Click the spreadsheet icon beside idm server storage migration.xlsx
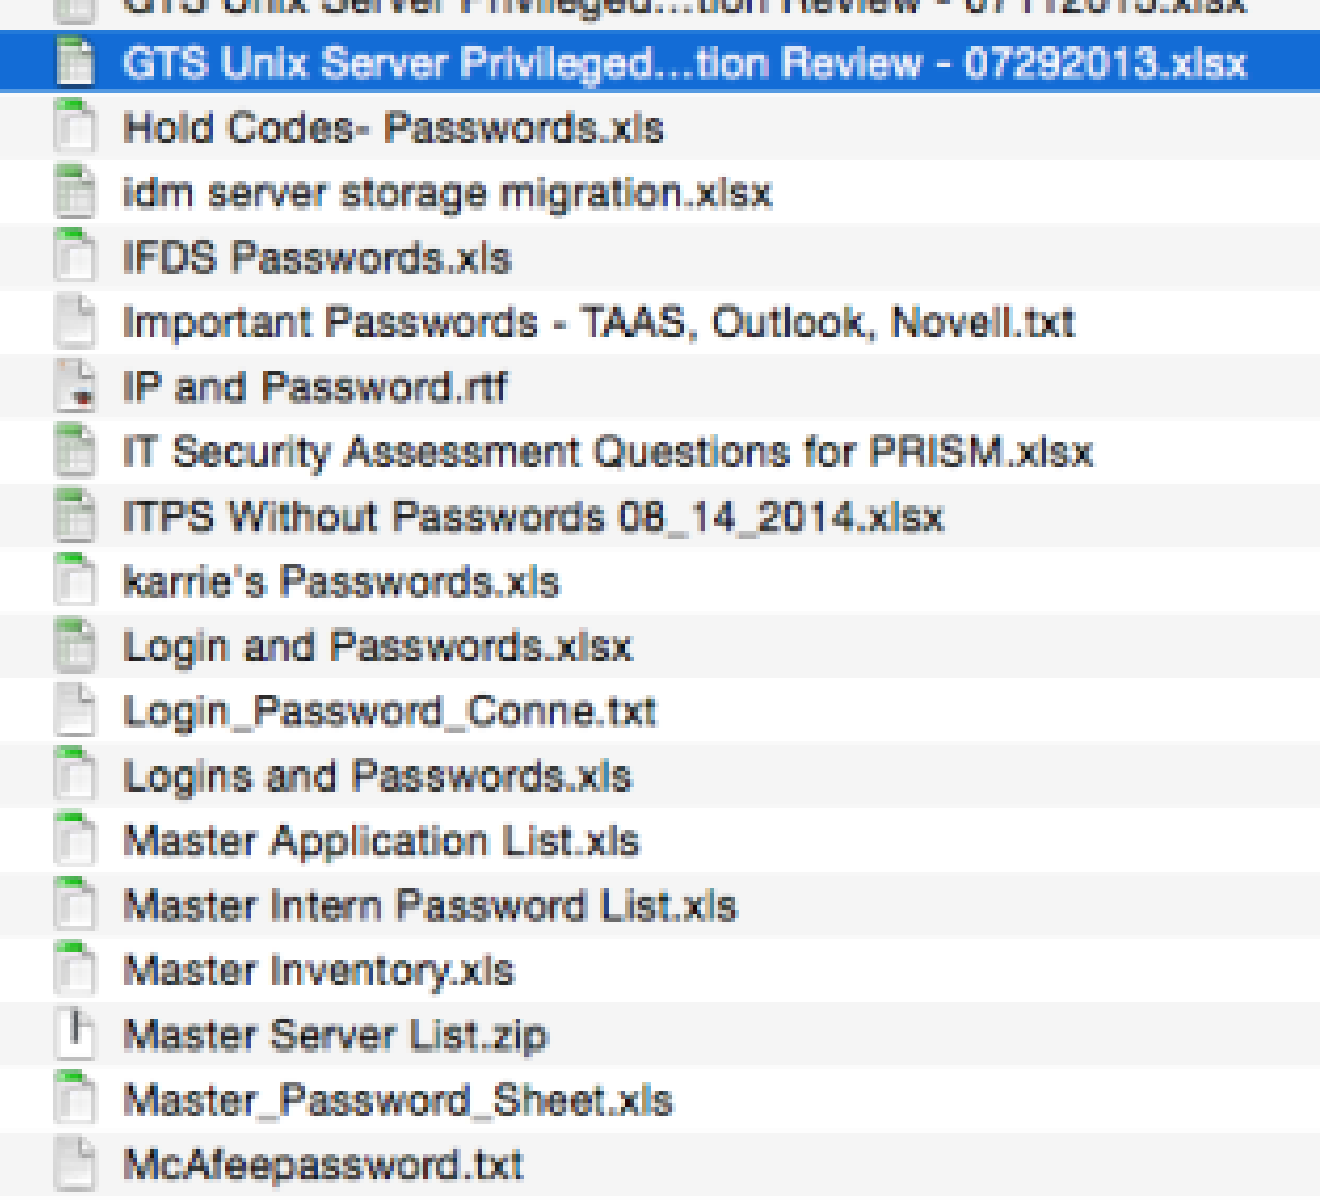The width and height of the screenshot is (1320, 1200). pos(75,192)
